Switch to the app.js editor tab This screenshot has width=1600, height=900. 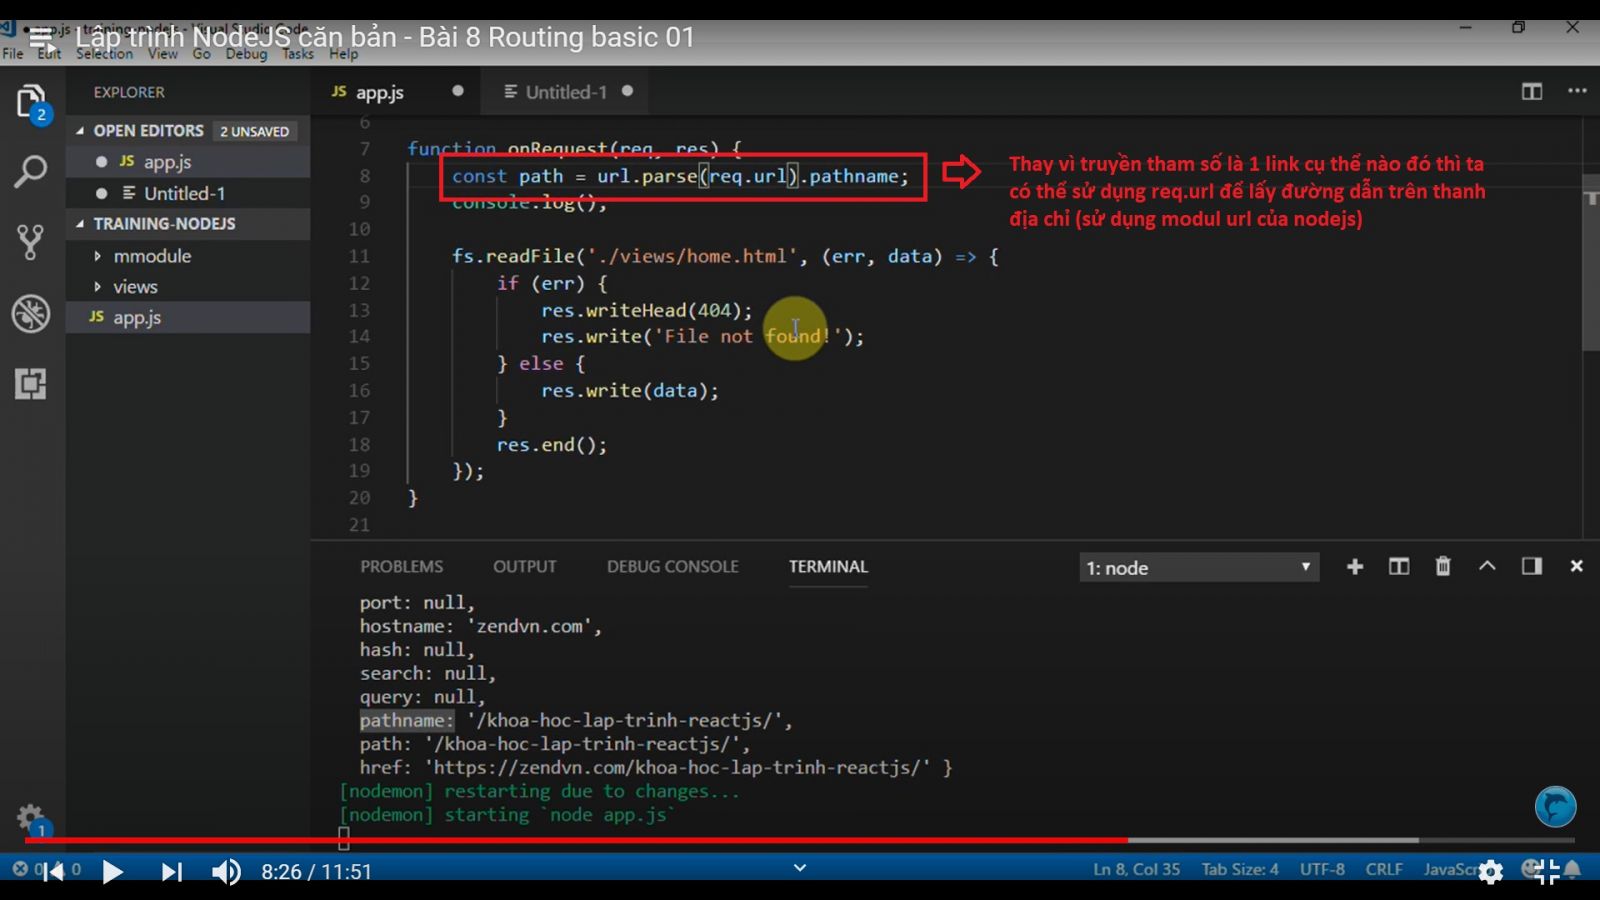tap(380, 93)
